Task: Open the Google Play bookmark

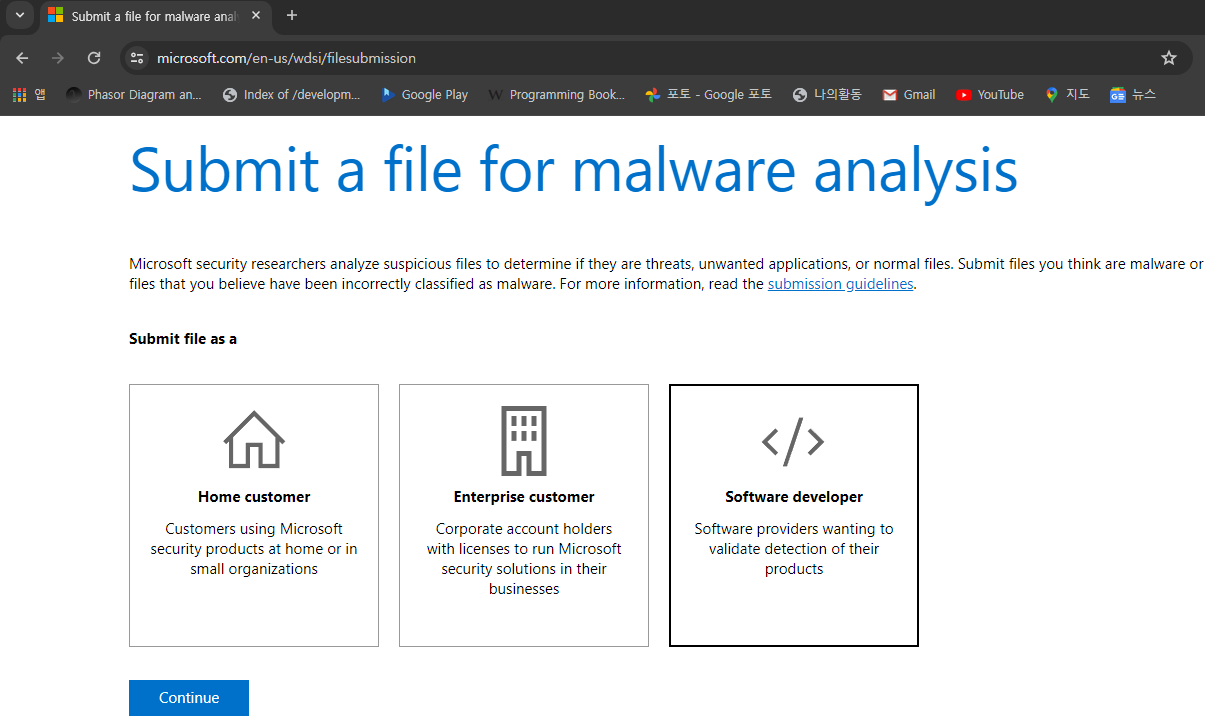Action: point(424,95)
